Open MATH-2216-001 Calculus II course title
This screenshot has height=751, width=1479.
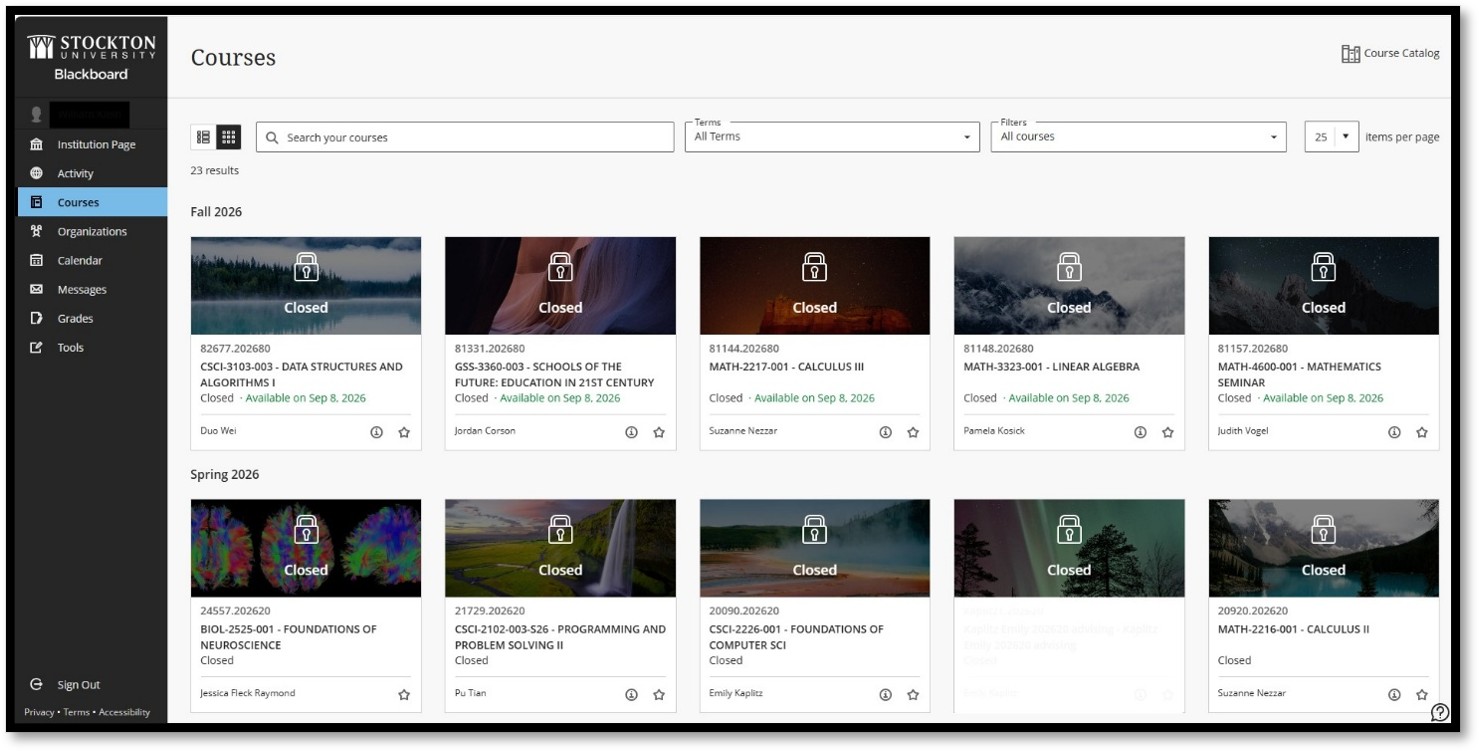pyautogui.click(x=1293, y=630)
